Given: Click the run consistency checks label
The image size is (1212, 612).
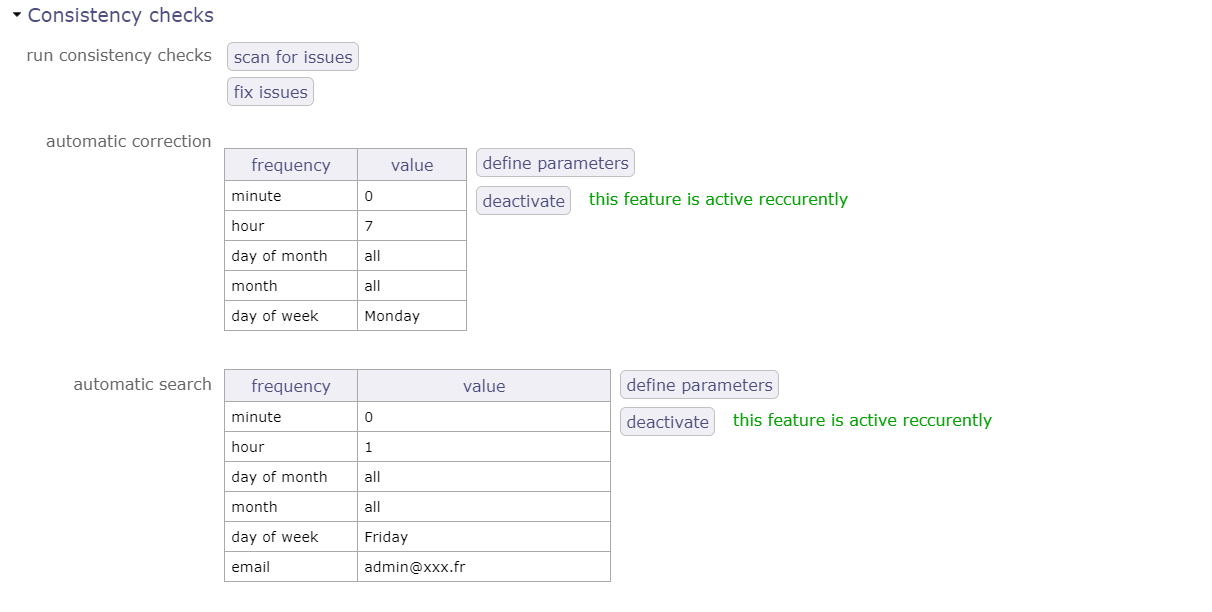Looking at the screenshot, I should pyautogui.click(x=119, y=55).
